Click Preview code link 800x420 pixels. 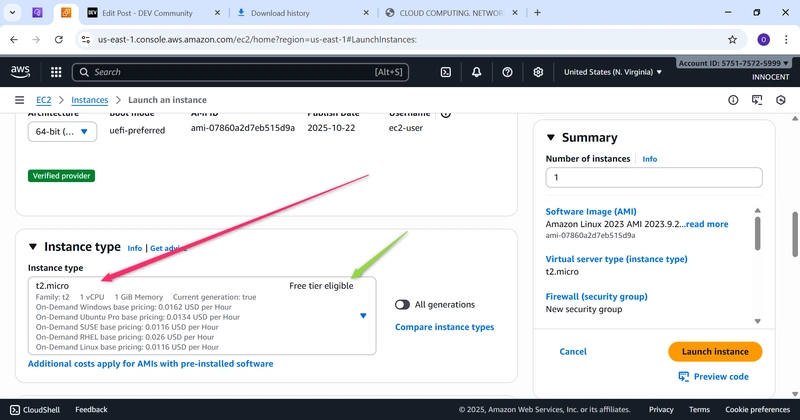pyautogui.click(x=713, y=377)
